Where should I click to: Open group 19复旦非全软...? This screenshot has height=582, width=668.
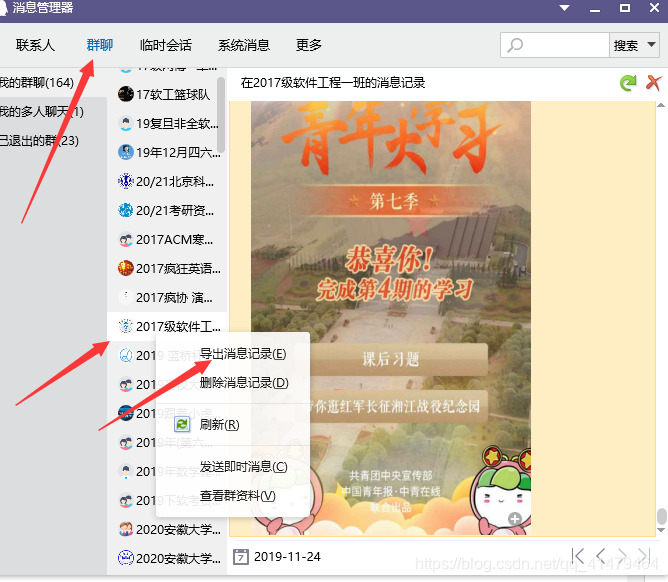167,124
